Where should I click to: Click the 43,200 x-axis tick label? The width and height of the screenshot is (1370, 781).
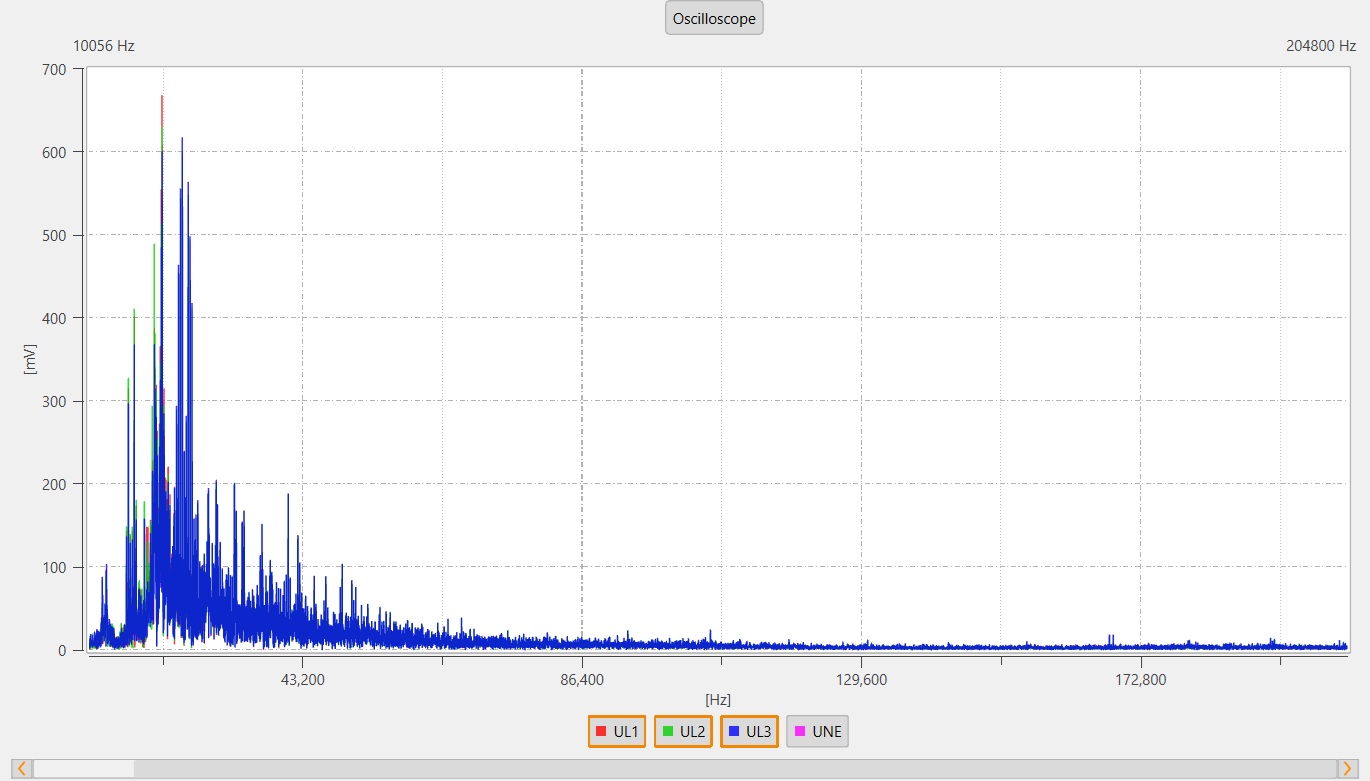[302, 680]
